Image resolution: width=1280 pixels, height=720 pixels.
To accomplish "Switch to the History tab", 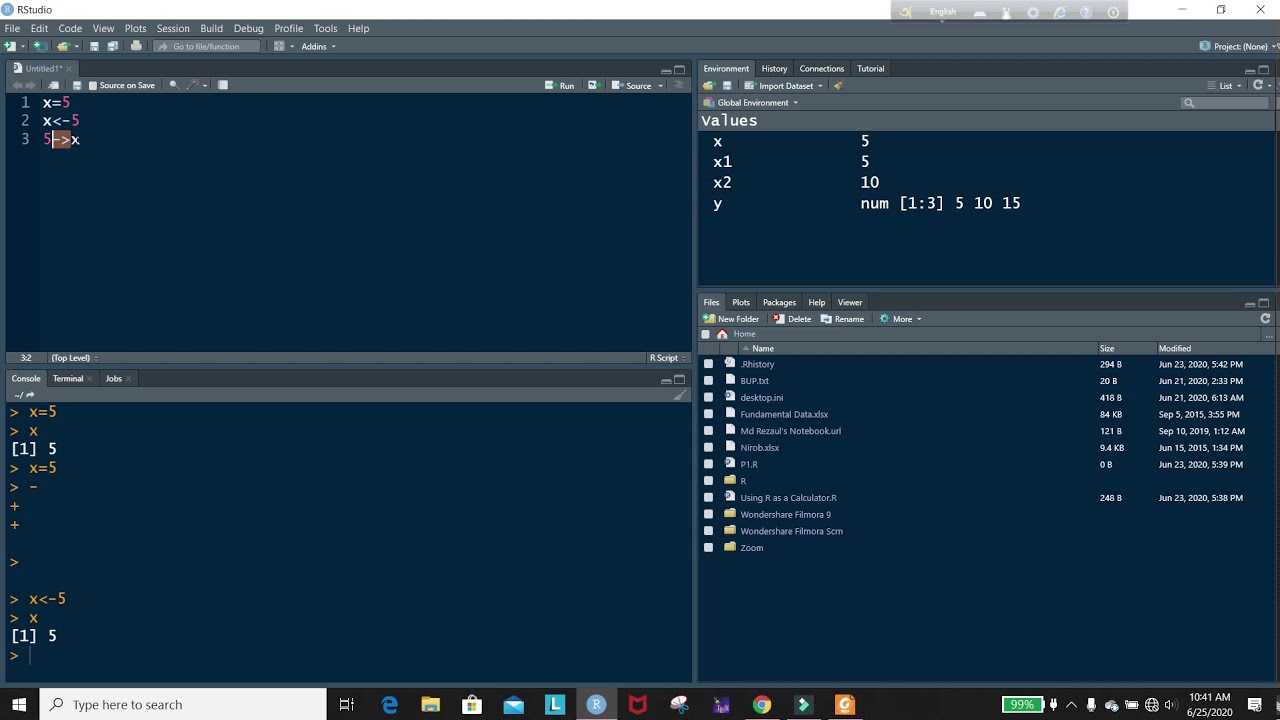I will click(774, 69).
